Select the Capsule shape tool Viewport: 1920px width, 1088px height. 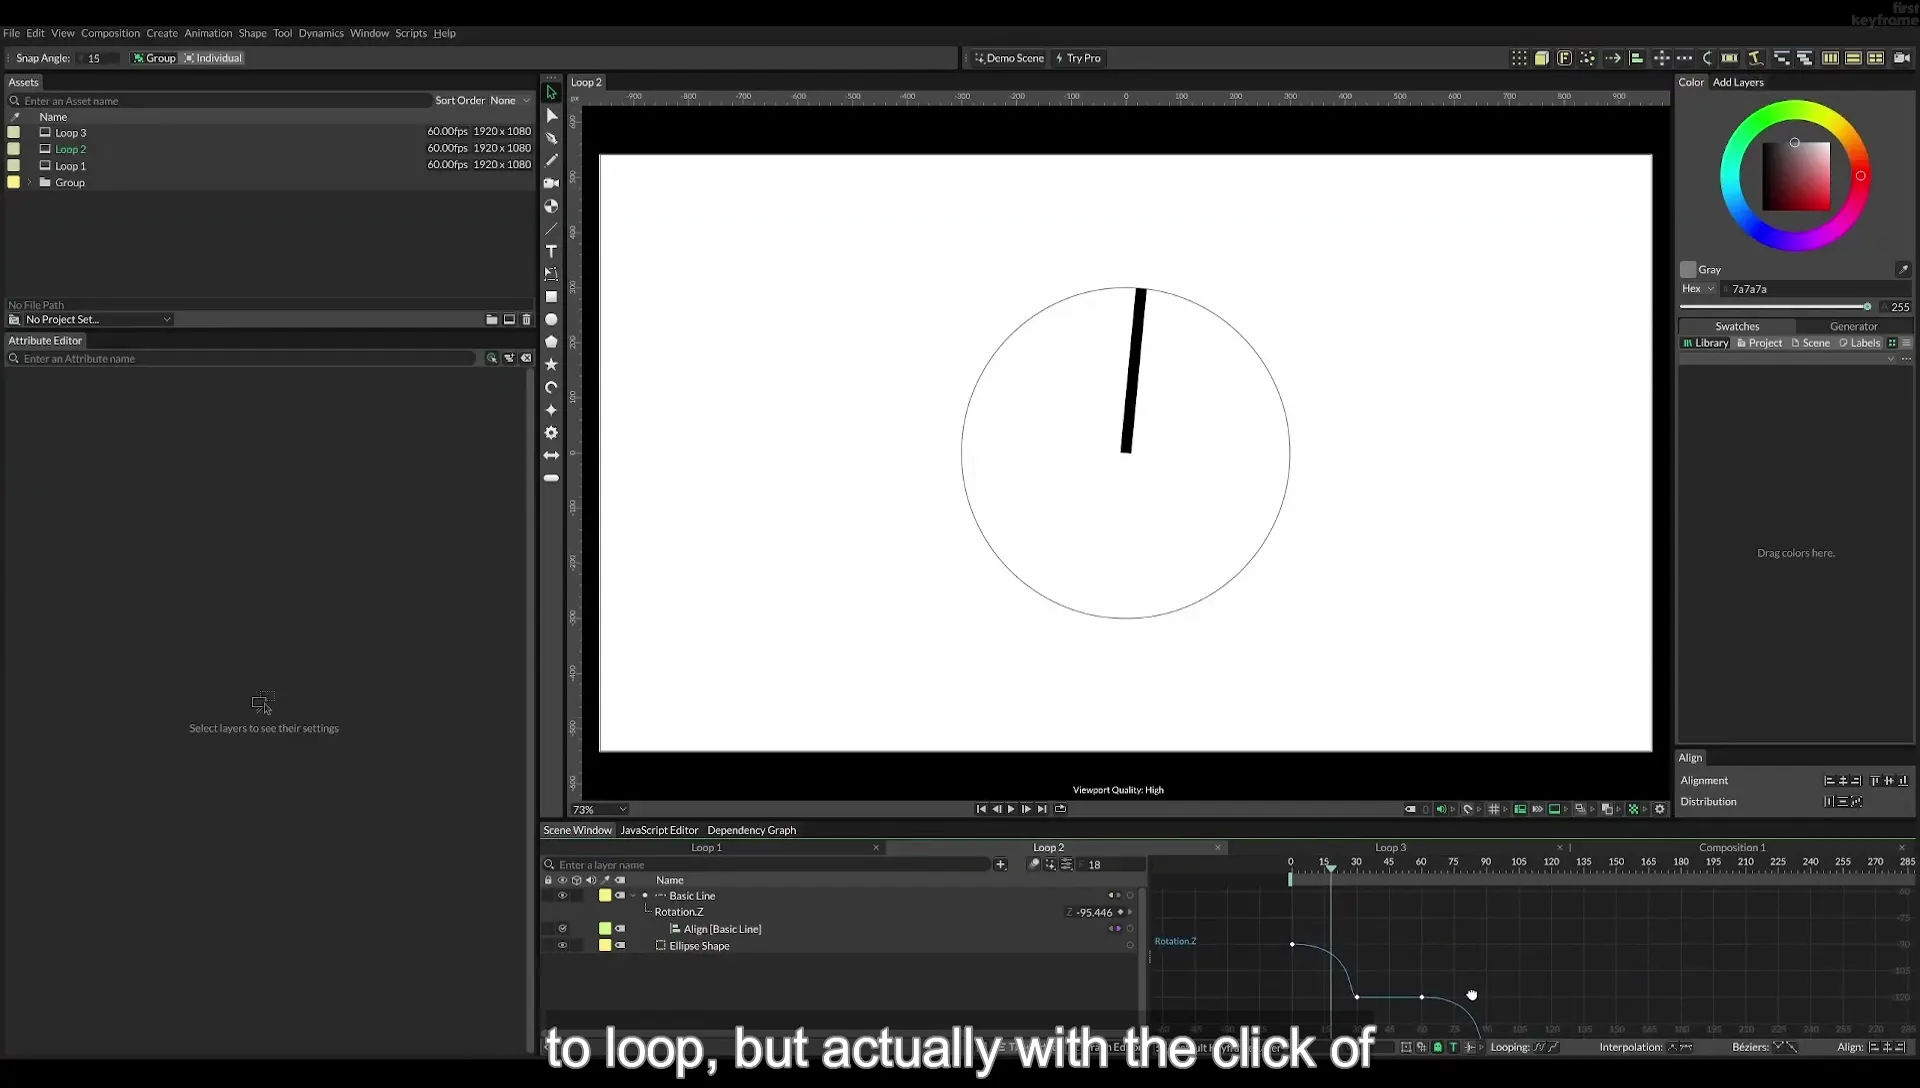(551, 479)
